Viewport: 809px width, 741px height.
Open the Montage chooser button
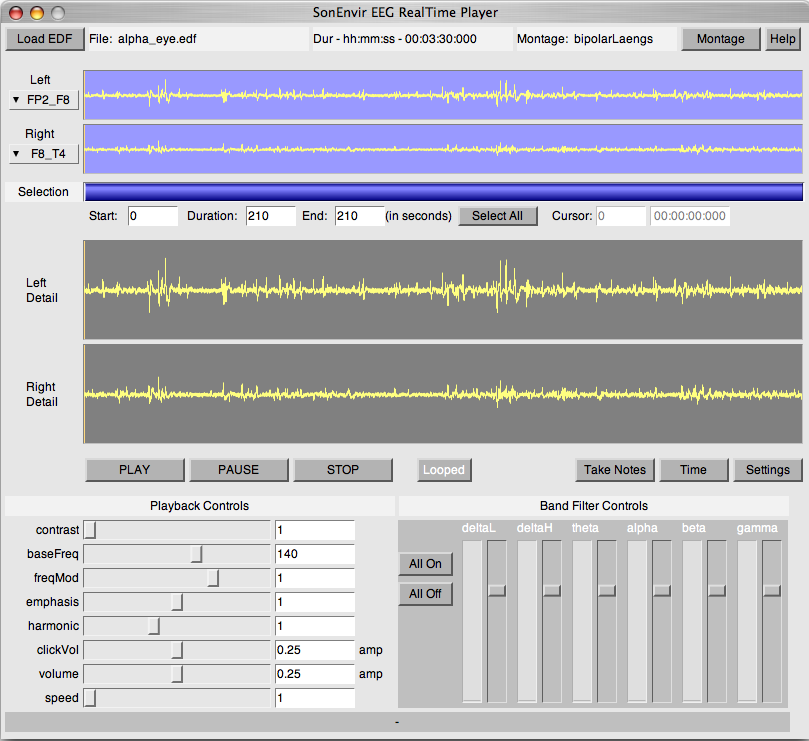720,39
